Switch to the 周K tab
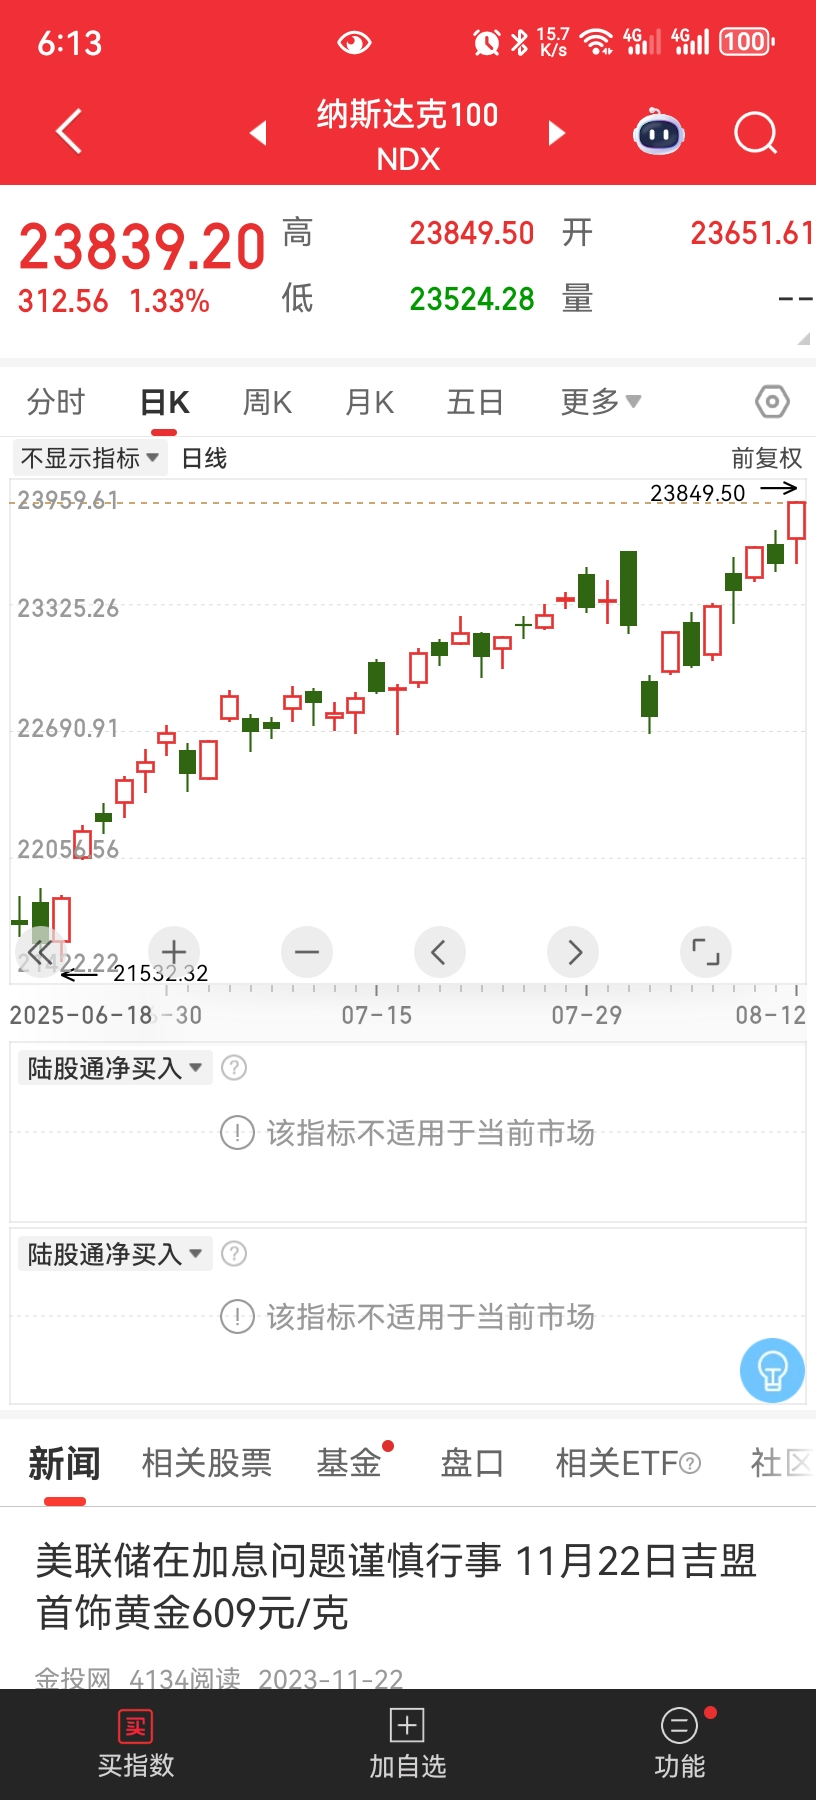 267,402
